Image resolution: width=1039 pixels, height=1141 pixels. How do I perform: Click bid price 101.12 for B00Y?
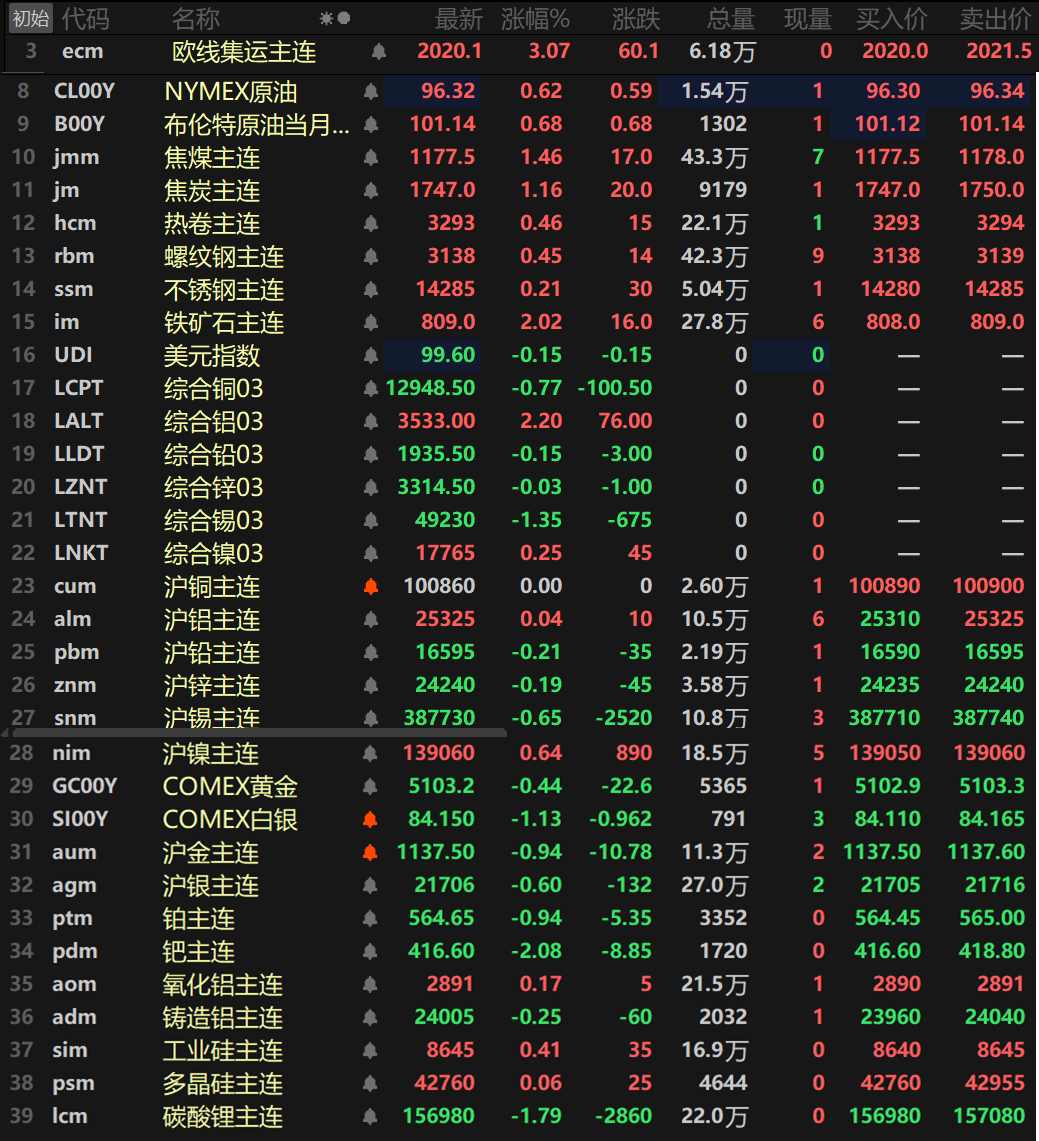pos(887,124)
